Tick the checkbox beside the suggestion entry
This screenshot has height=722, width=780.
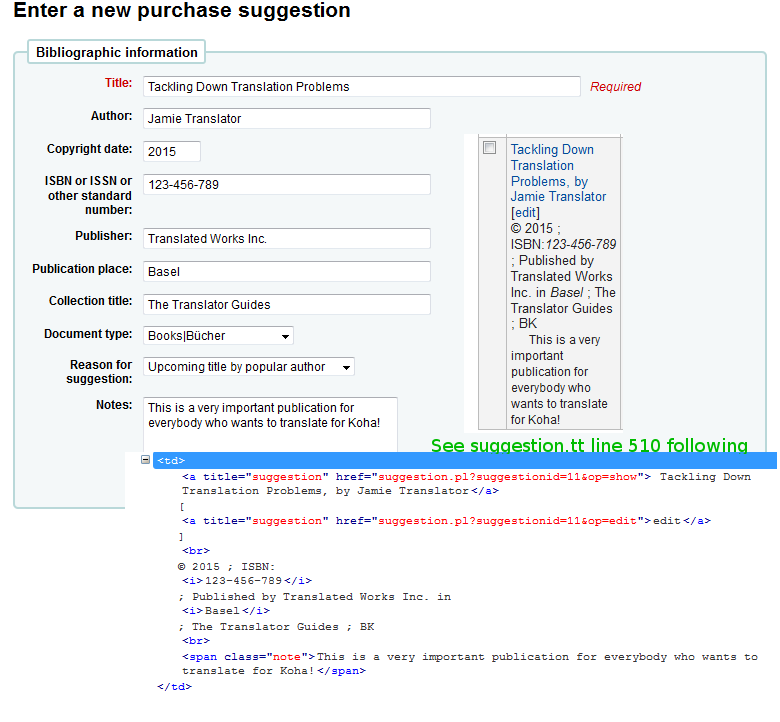click(x=489, y=148)
